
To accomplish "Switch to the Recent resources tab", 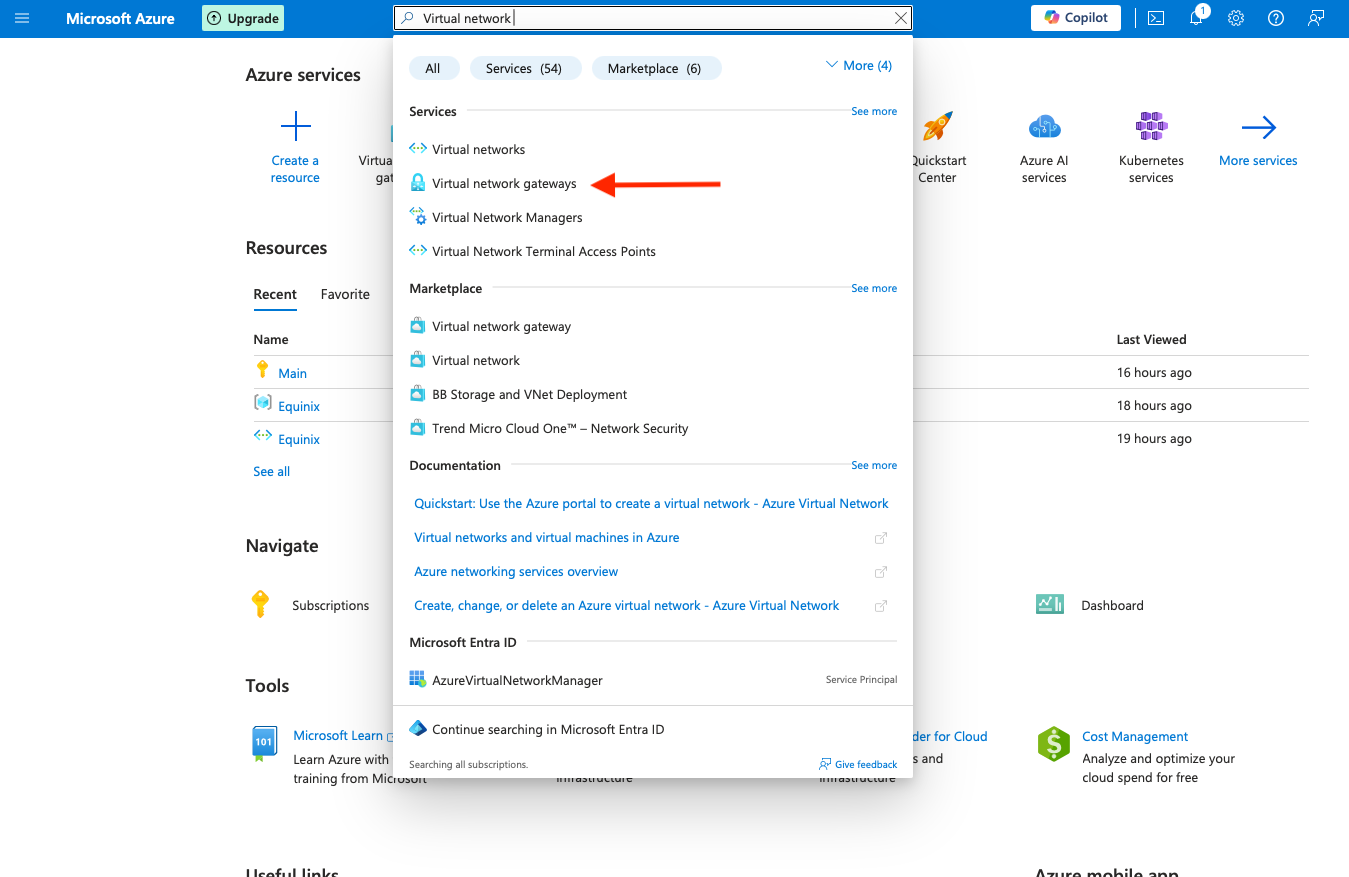I will click(x=275, y=294).
